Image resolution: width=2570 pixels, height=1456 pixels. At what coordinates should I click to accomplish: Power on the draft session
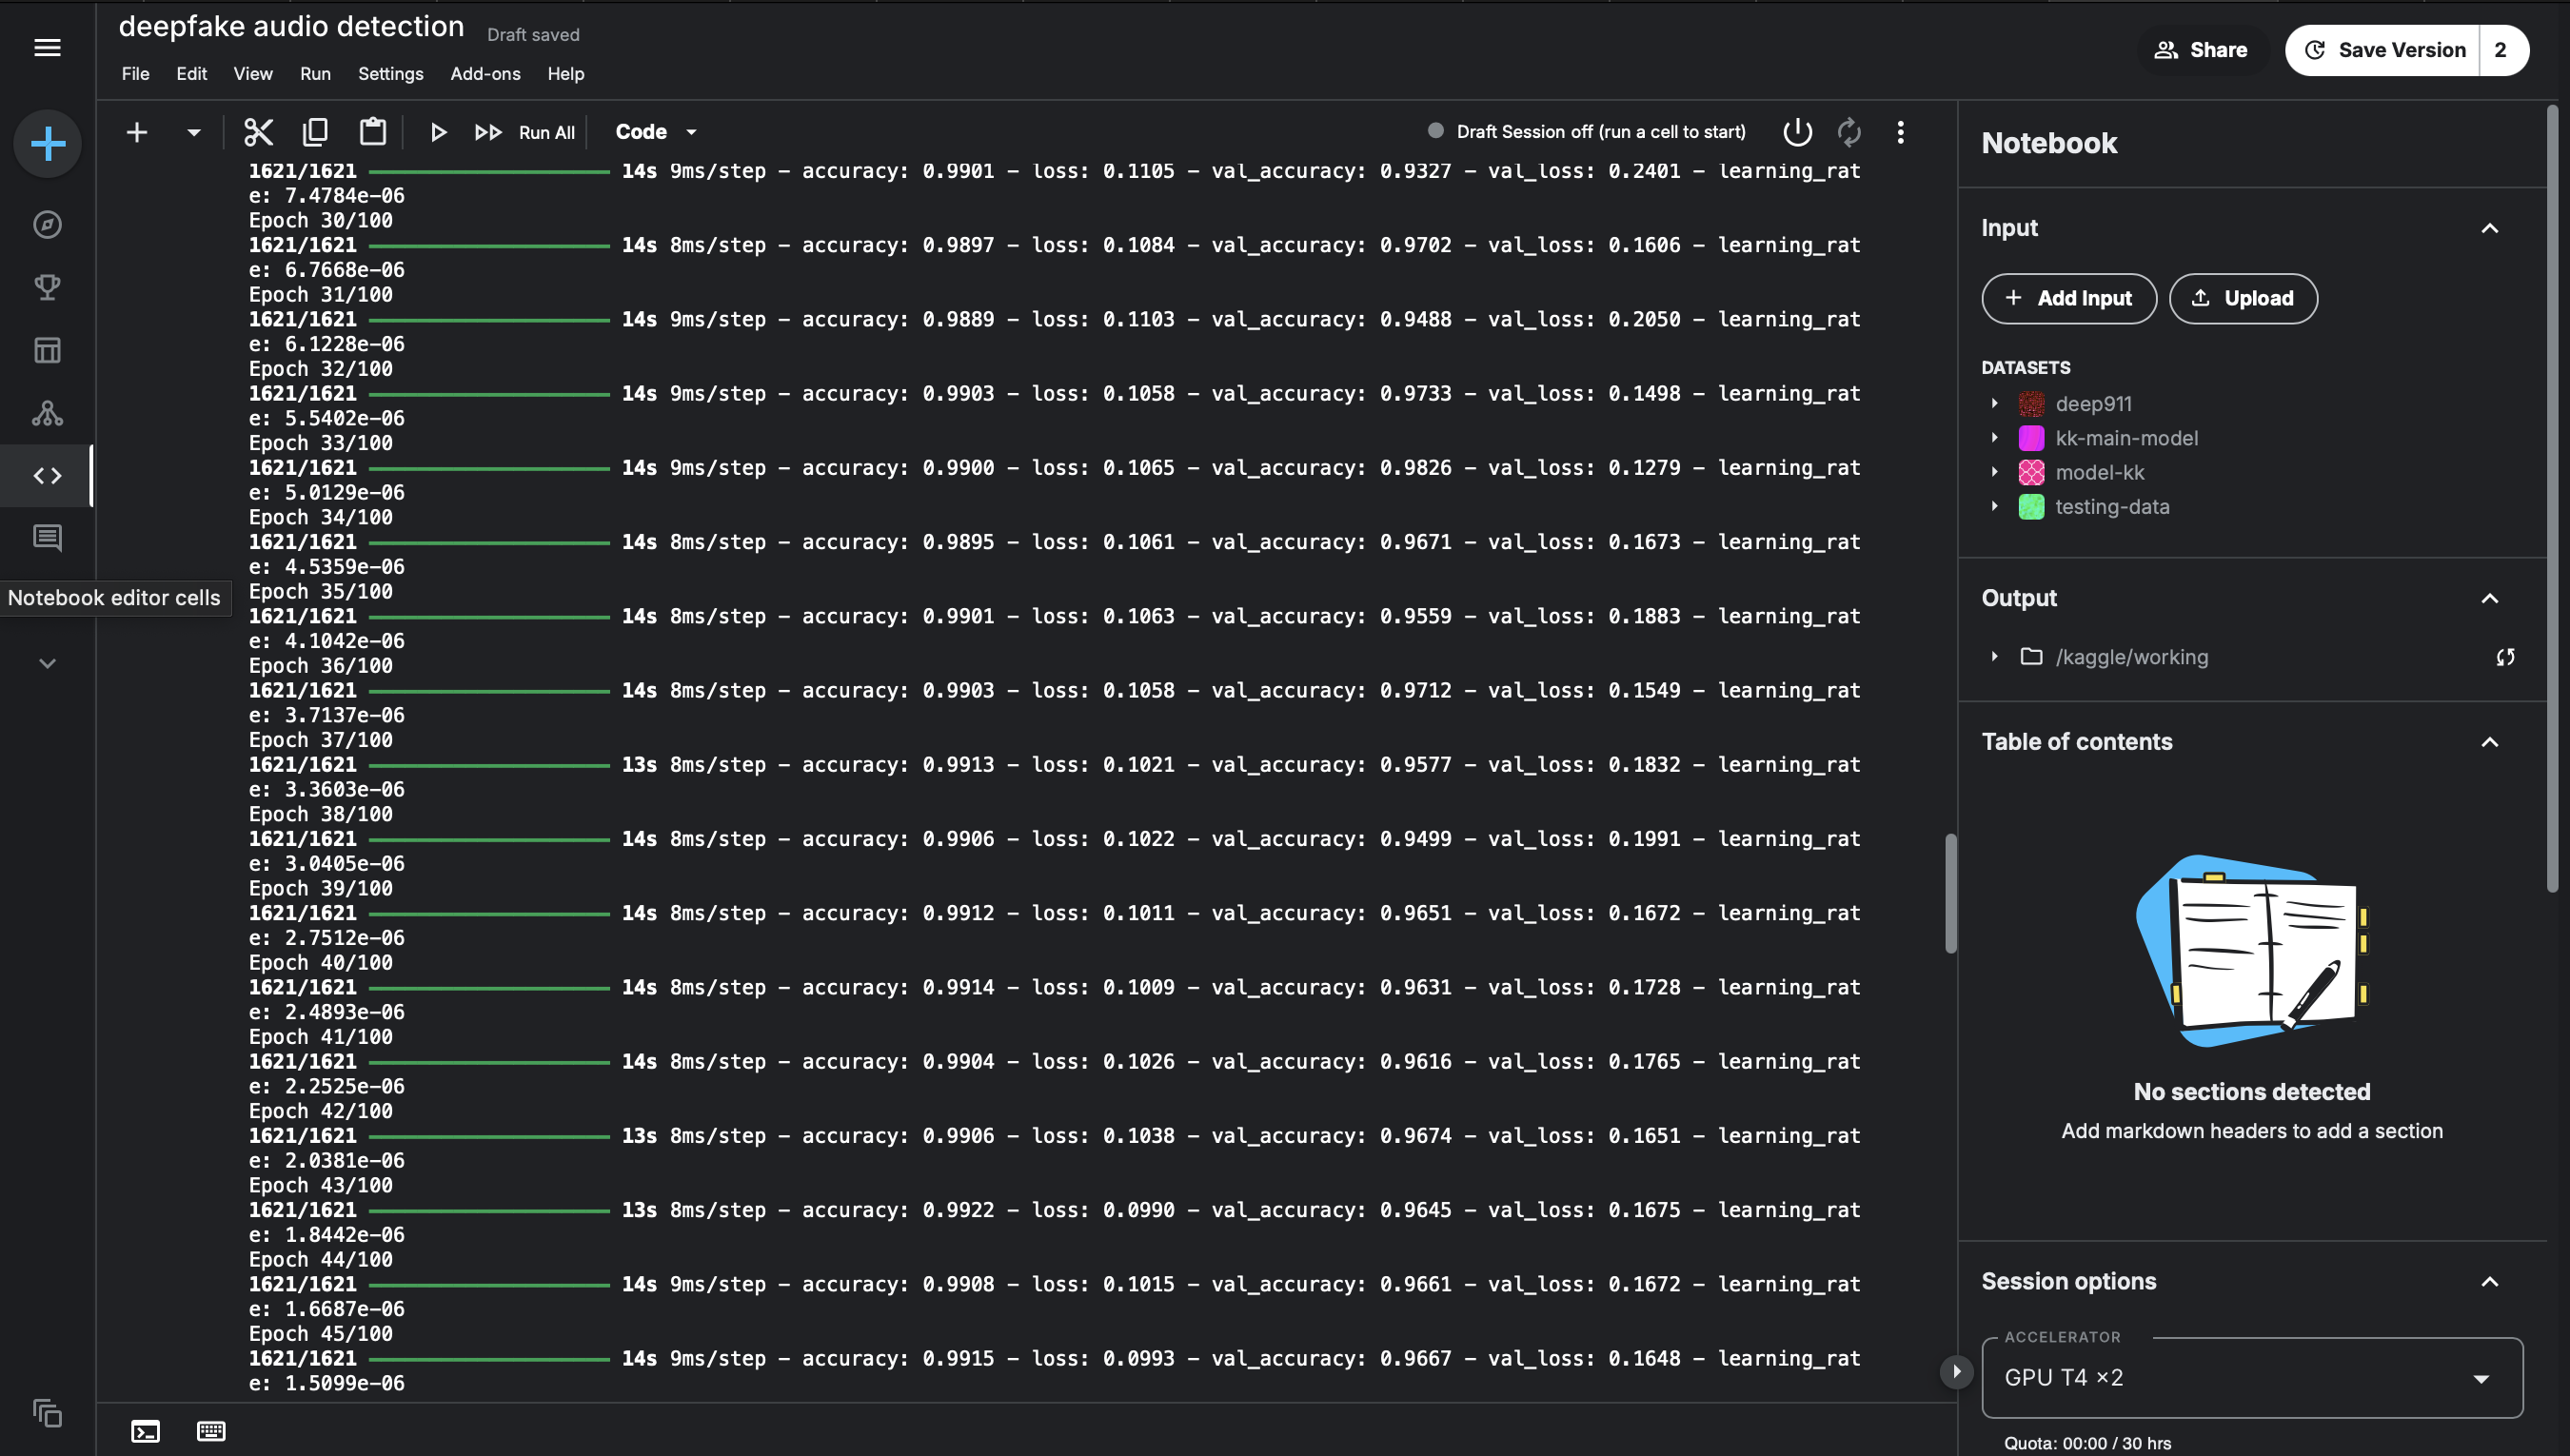[1795, 131]
